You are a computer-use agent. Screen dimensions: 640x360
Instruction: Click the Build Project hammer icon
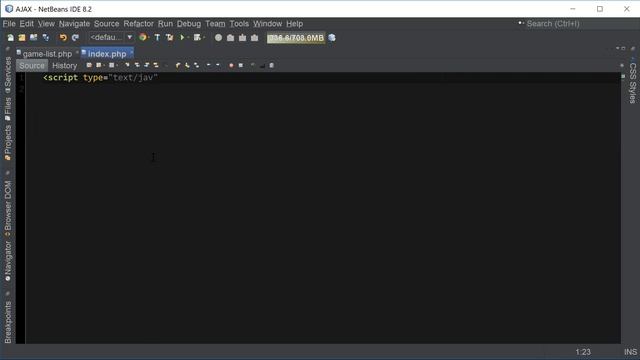click(x=157, y=38)
